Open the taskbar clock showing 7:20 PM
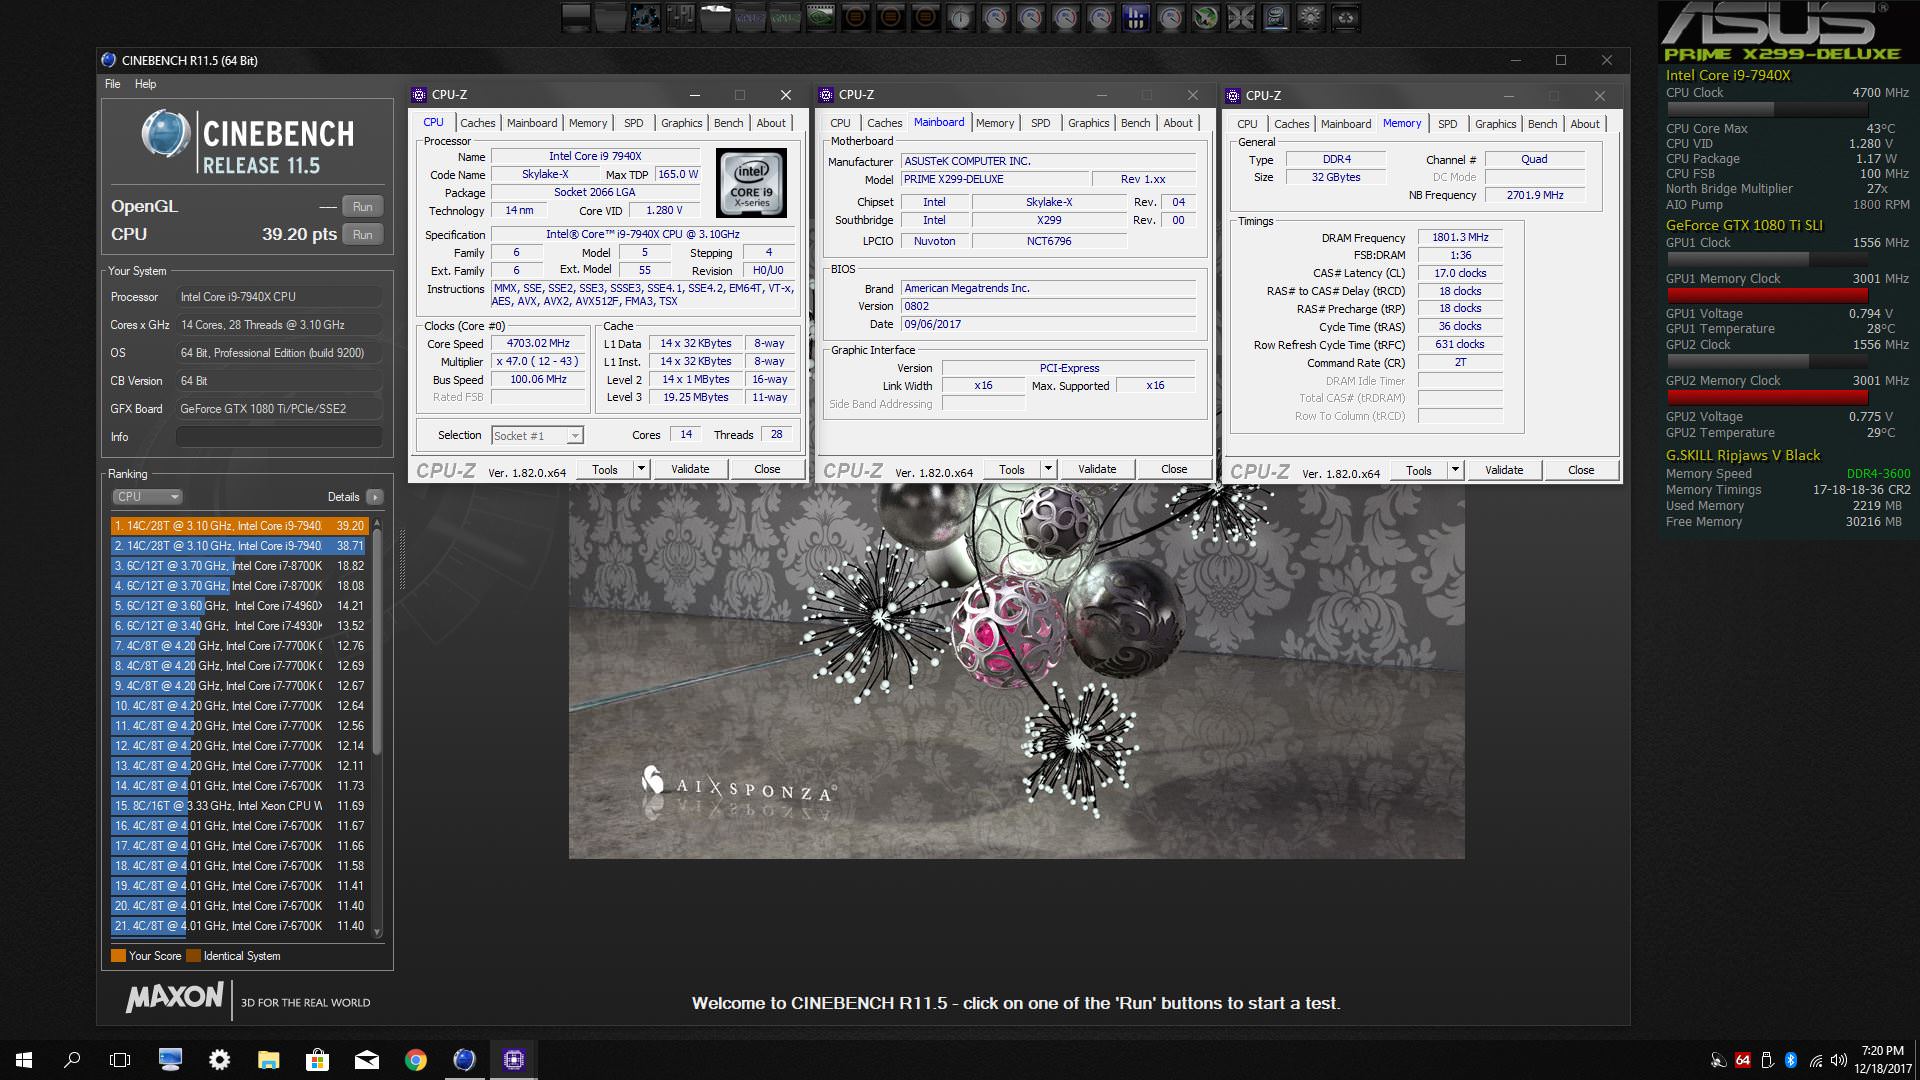This screenshot has width=1920, height=1080. [1882, 1060]
